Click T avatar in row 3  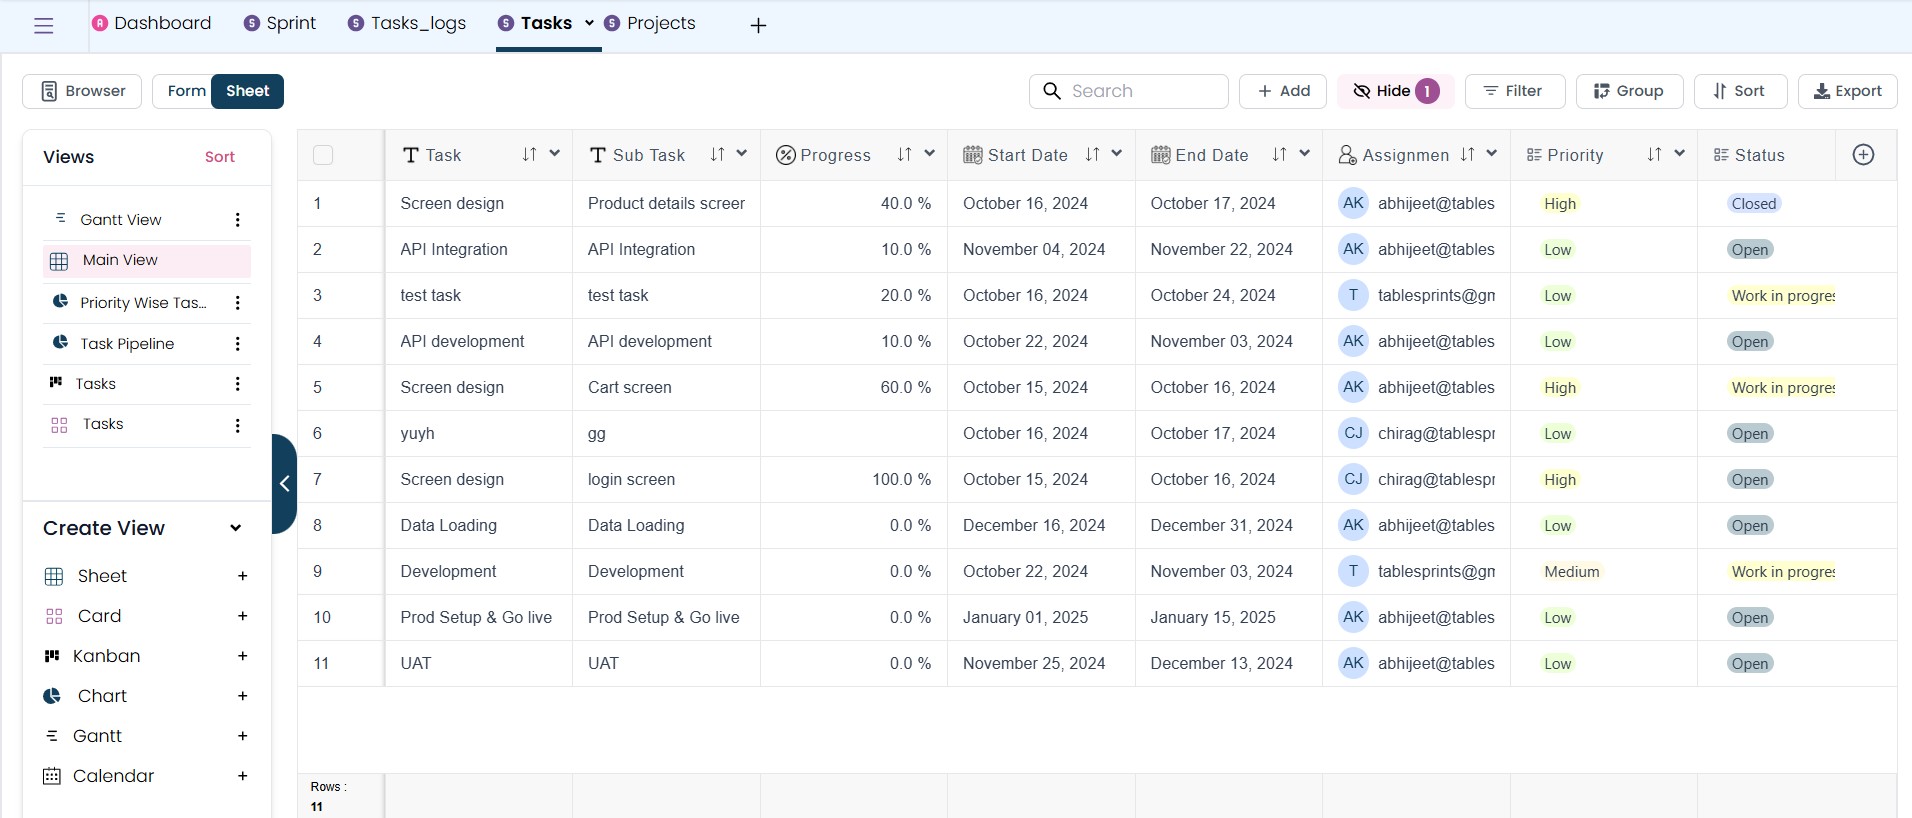(1353, 295)
